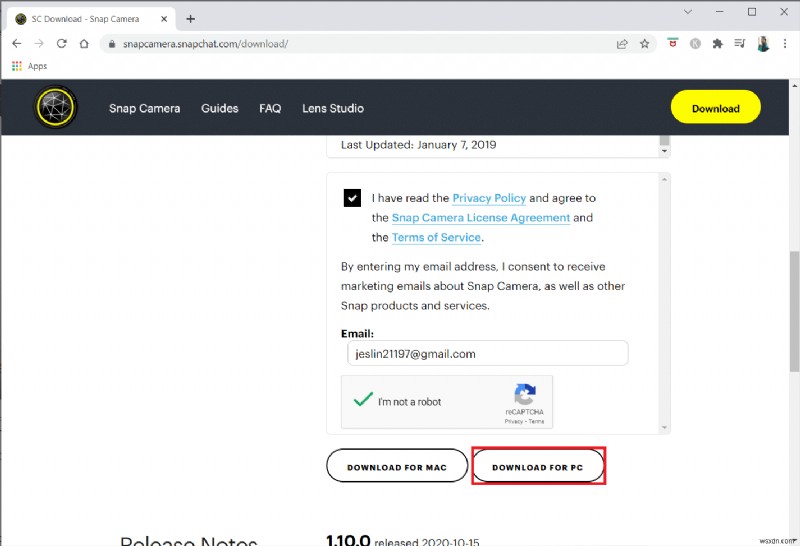Click the lock icon in the address bar
Screen dimensions: 800x546
point(112,44)
